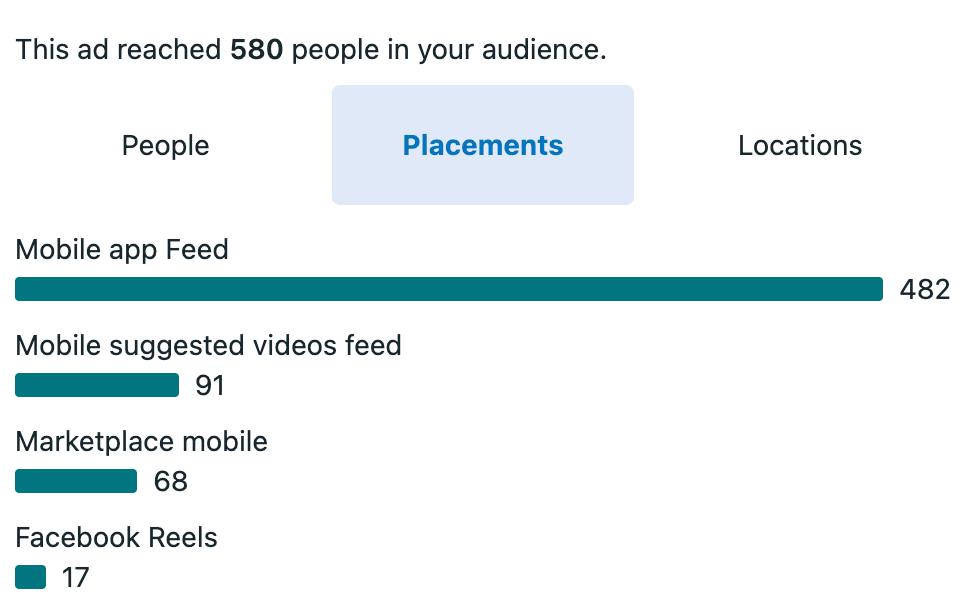Click the Mobile suggested videos feed label
This screenshot has height=604, width=962.
click(208, 345)
